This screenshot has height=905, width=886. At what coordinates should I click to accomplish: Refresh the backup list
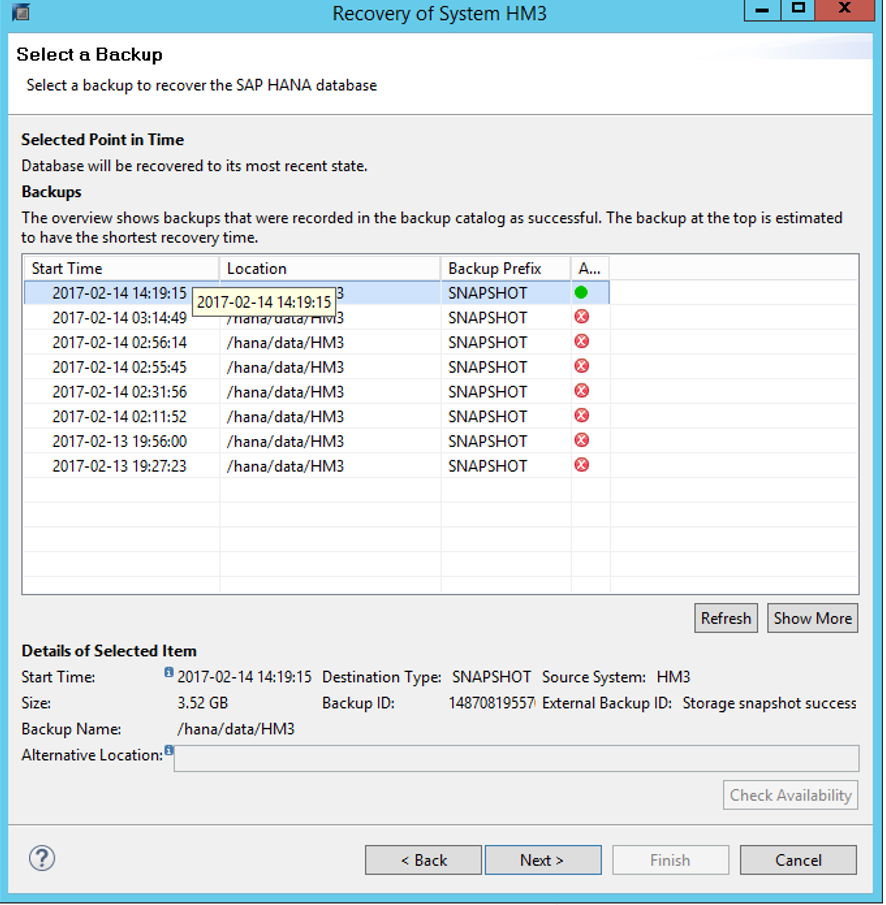coord(726,618)
